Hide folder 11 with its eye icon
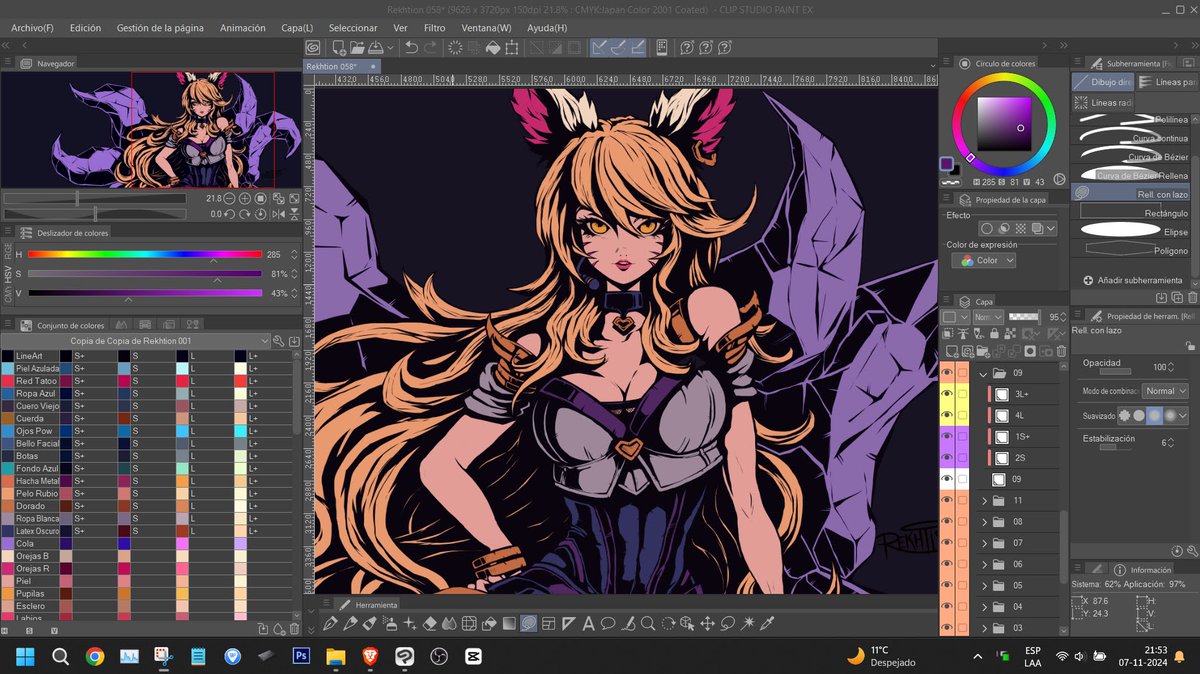Screen dimensions: 1200x674 point(947,500)
